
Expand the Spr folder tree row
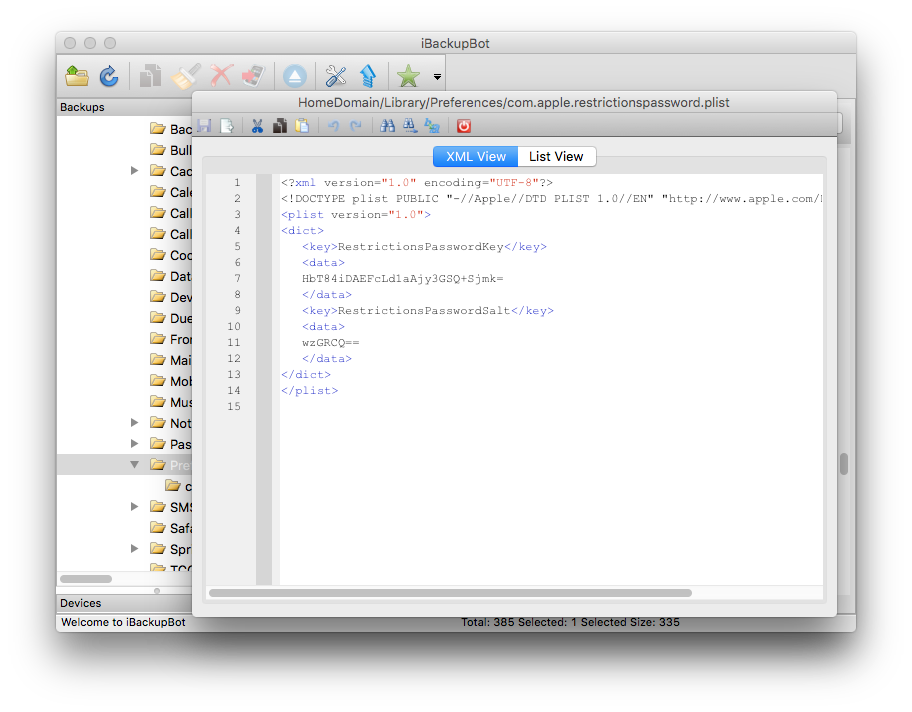134,549
